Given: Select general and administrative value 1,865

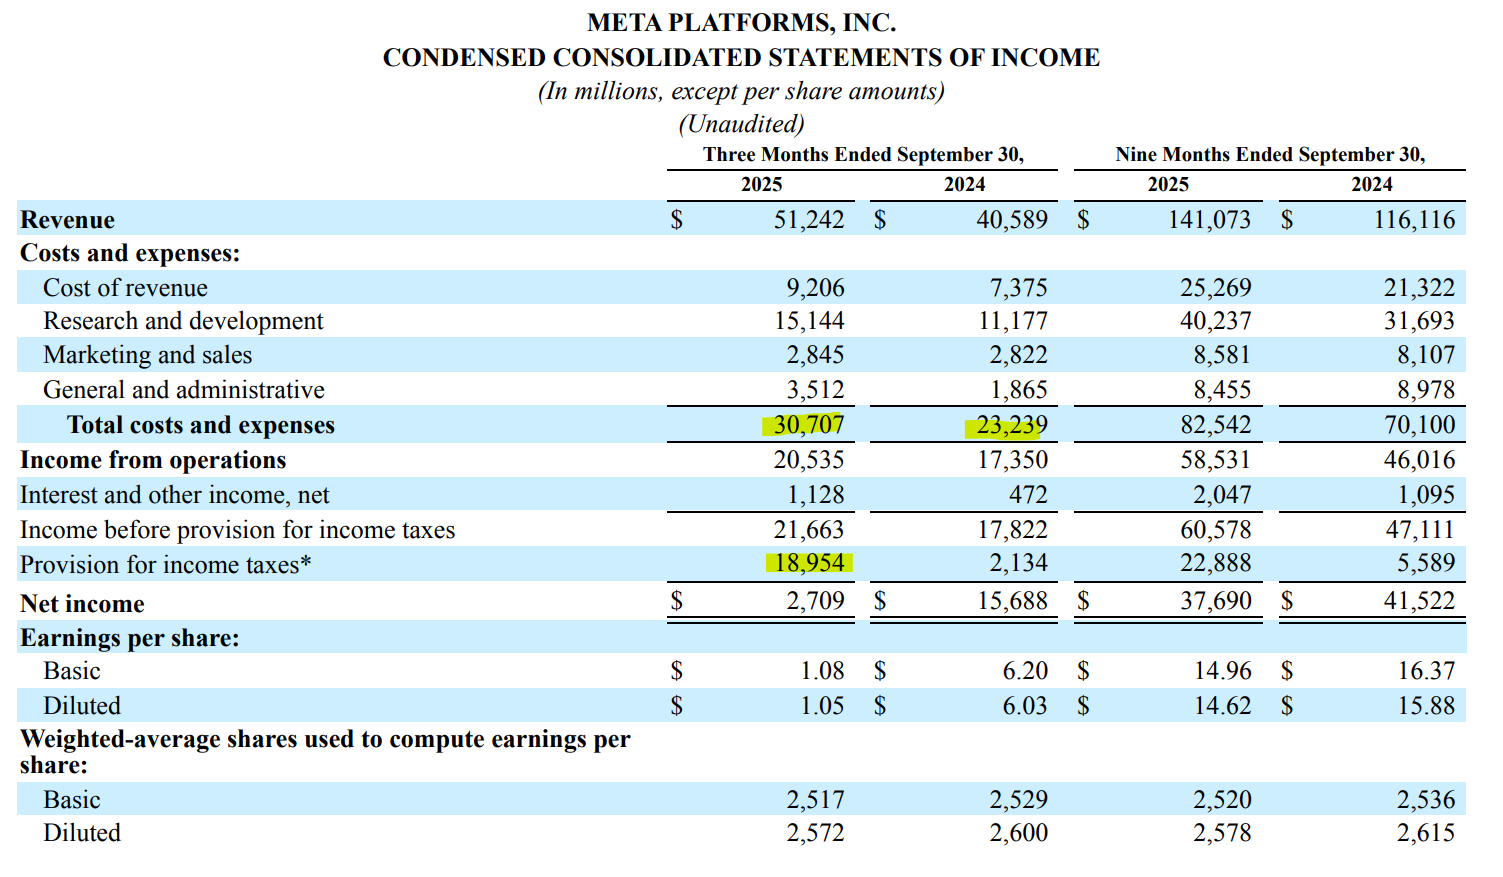Looking at the screenshot, I should point(1019,390).
